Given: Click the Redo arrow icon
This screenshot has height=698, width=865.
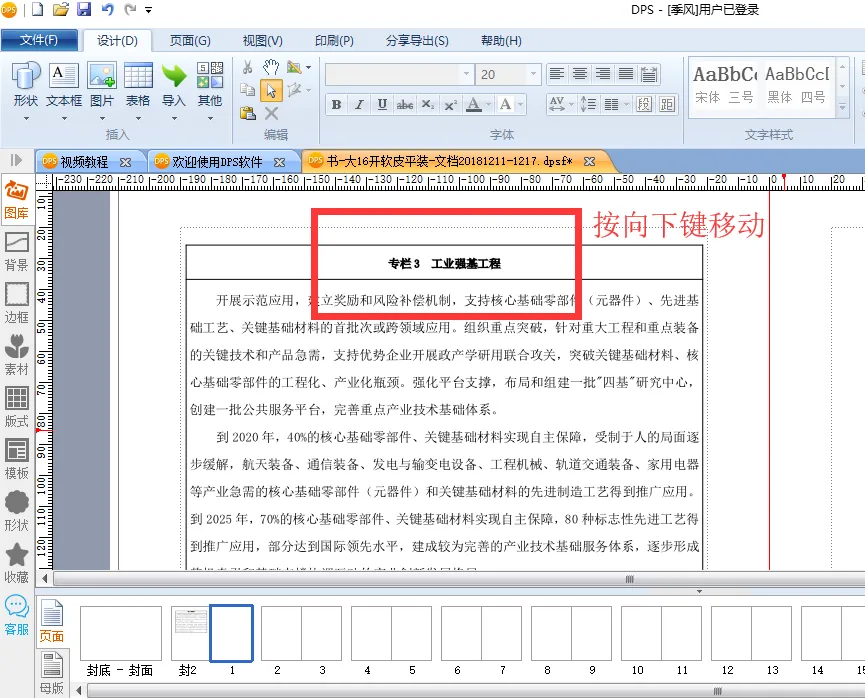Looking at the screenshot, I should tap(130, 9).
